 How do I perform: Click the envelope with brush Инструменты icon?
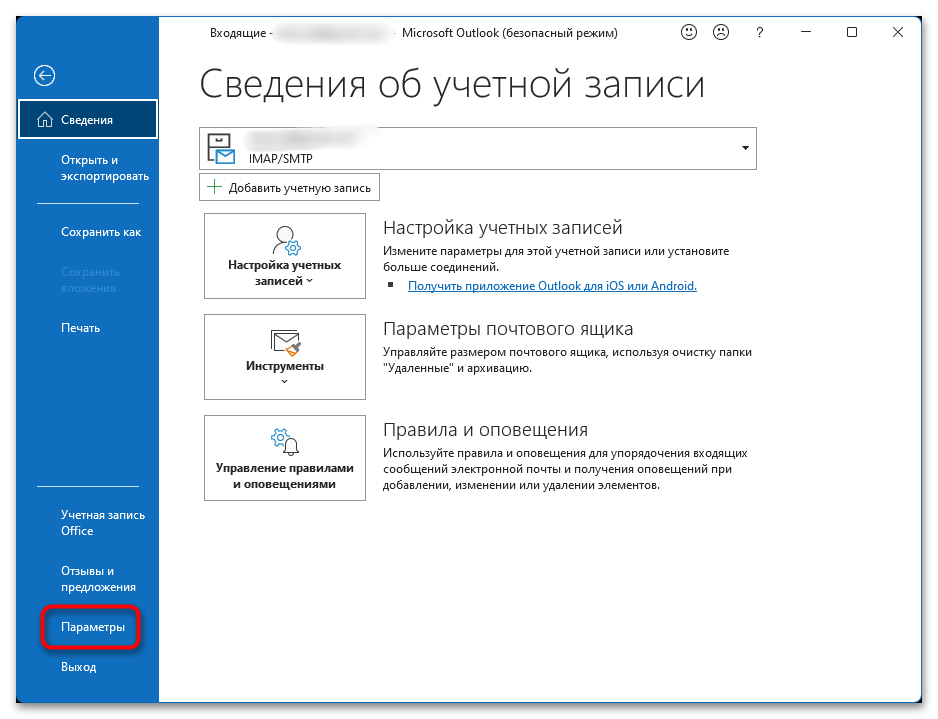(285, 343)
